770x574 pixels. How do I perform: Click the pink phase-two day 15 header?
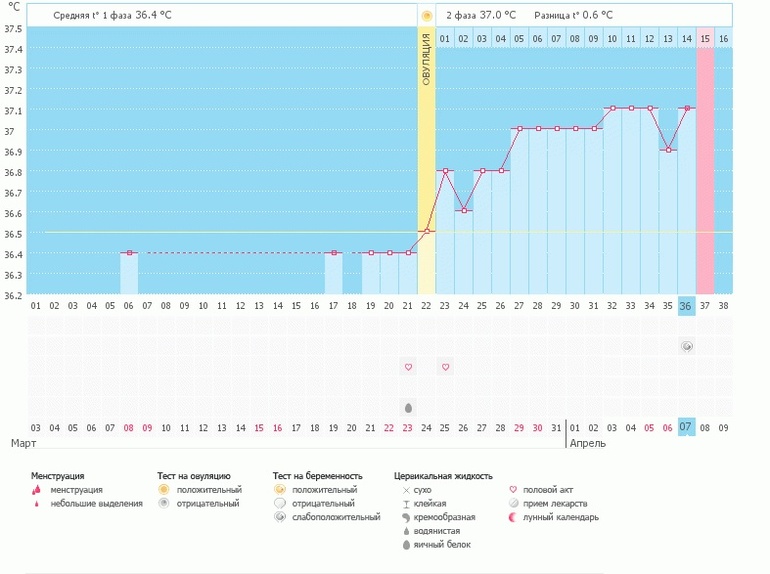[705, 38]
